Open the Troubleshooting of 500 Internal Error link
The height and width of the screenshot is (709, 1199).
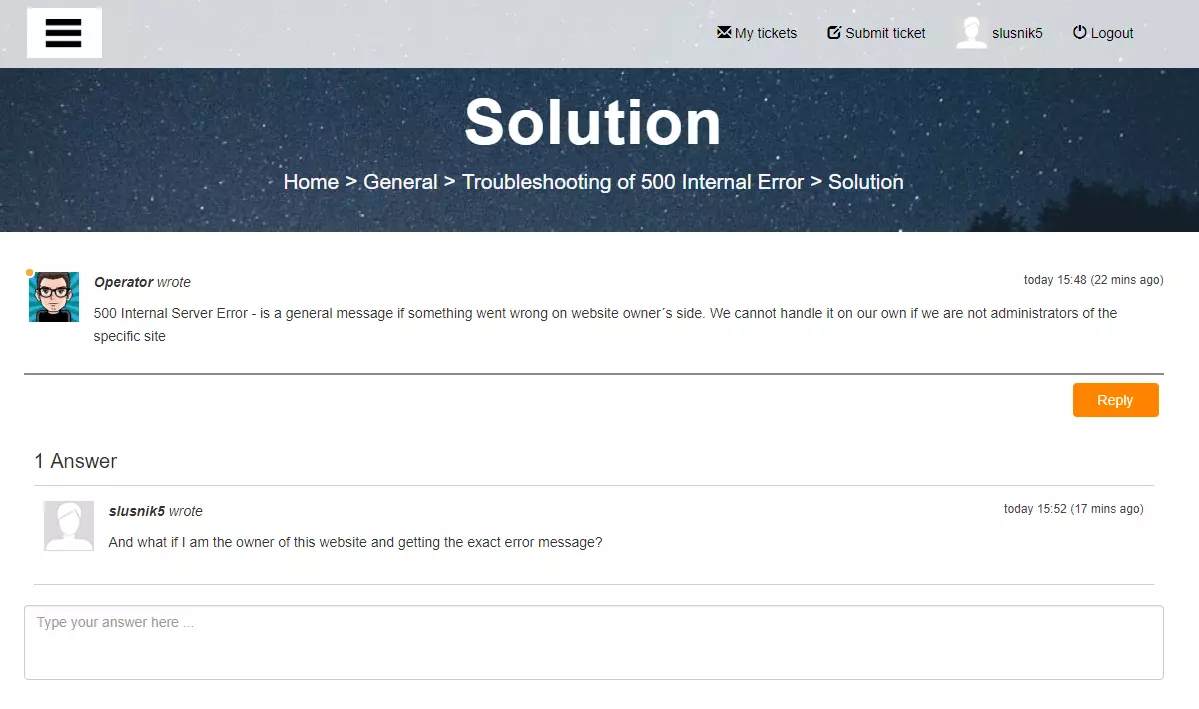[632, 181]
